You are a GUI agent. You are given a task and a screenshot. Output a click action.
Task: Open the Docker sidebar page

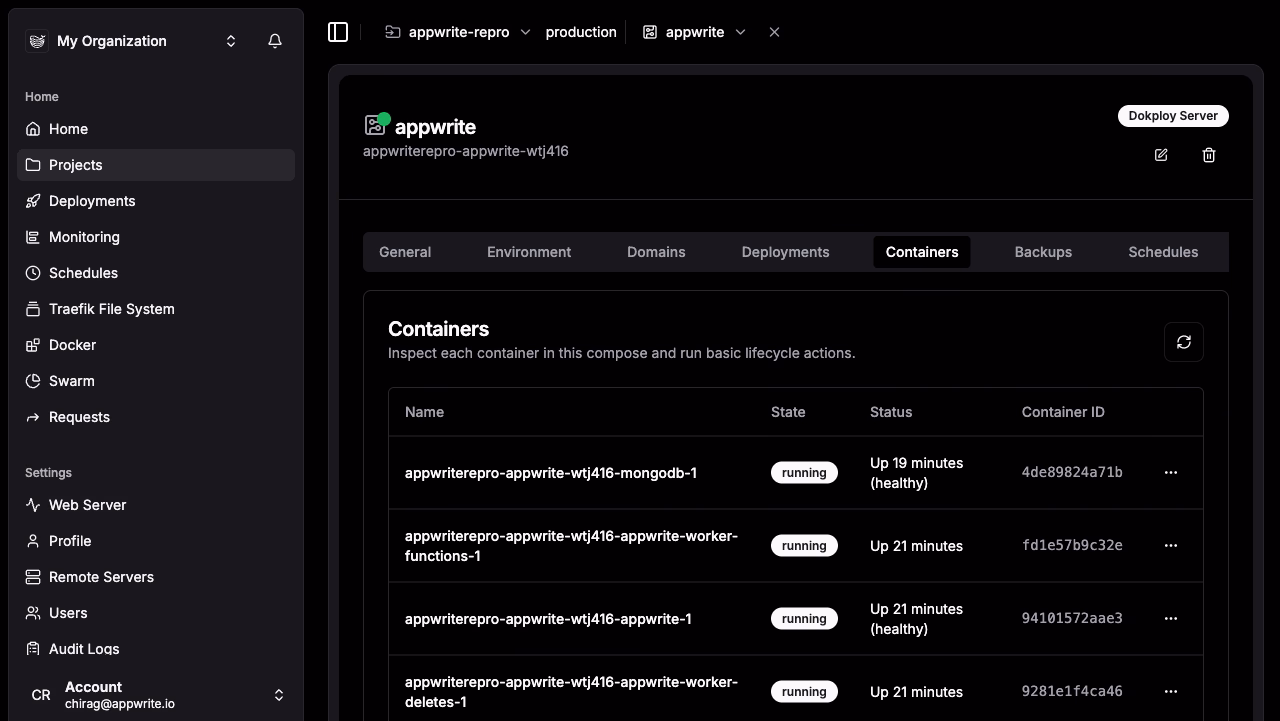156,345
